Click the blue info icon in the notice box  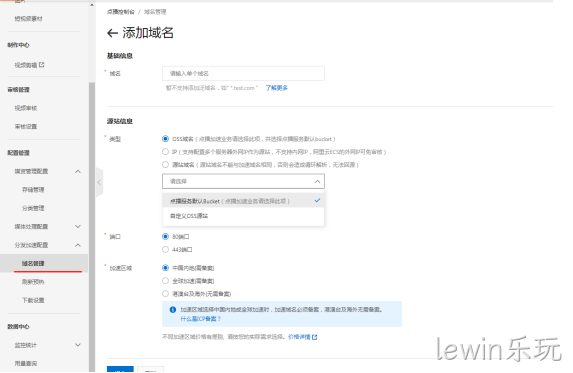pos(173,310)
